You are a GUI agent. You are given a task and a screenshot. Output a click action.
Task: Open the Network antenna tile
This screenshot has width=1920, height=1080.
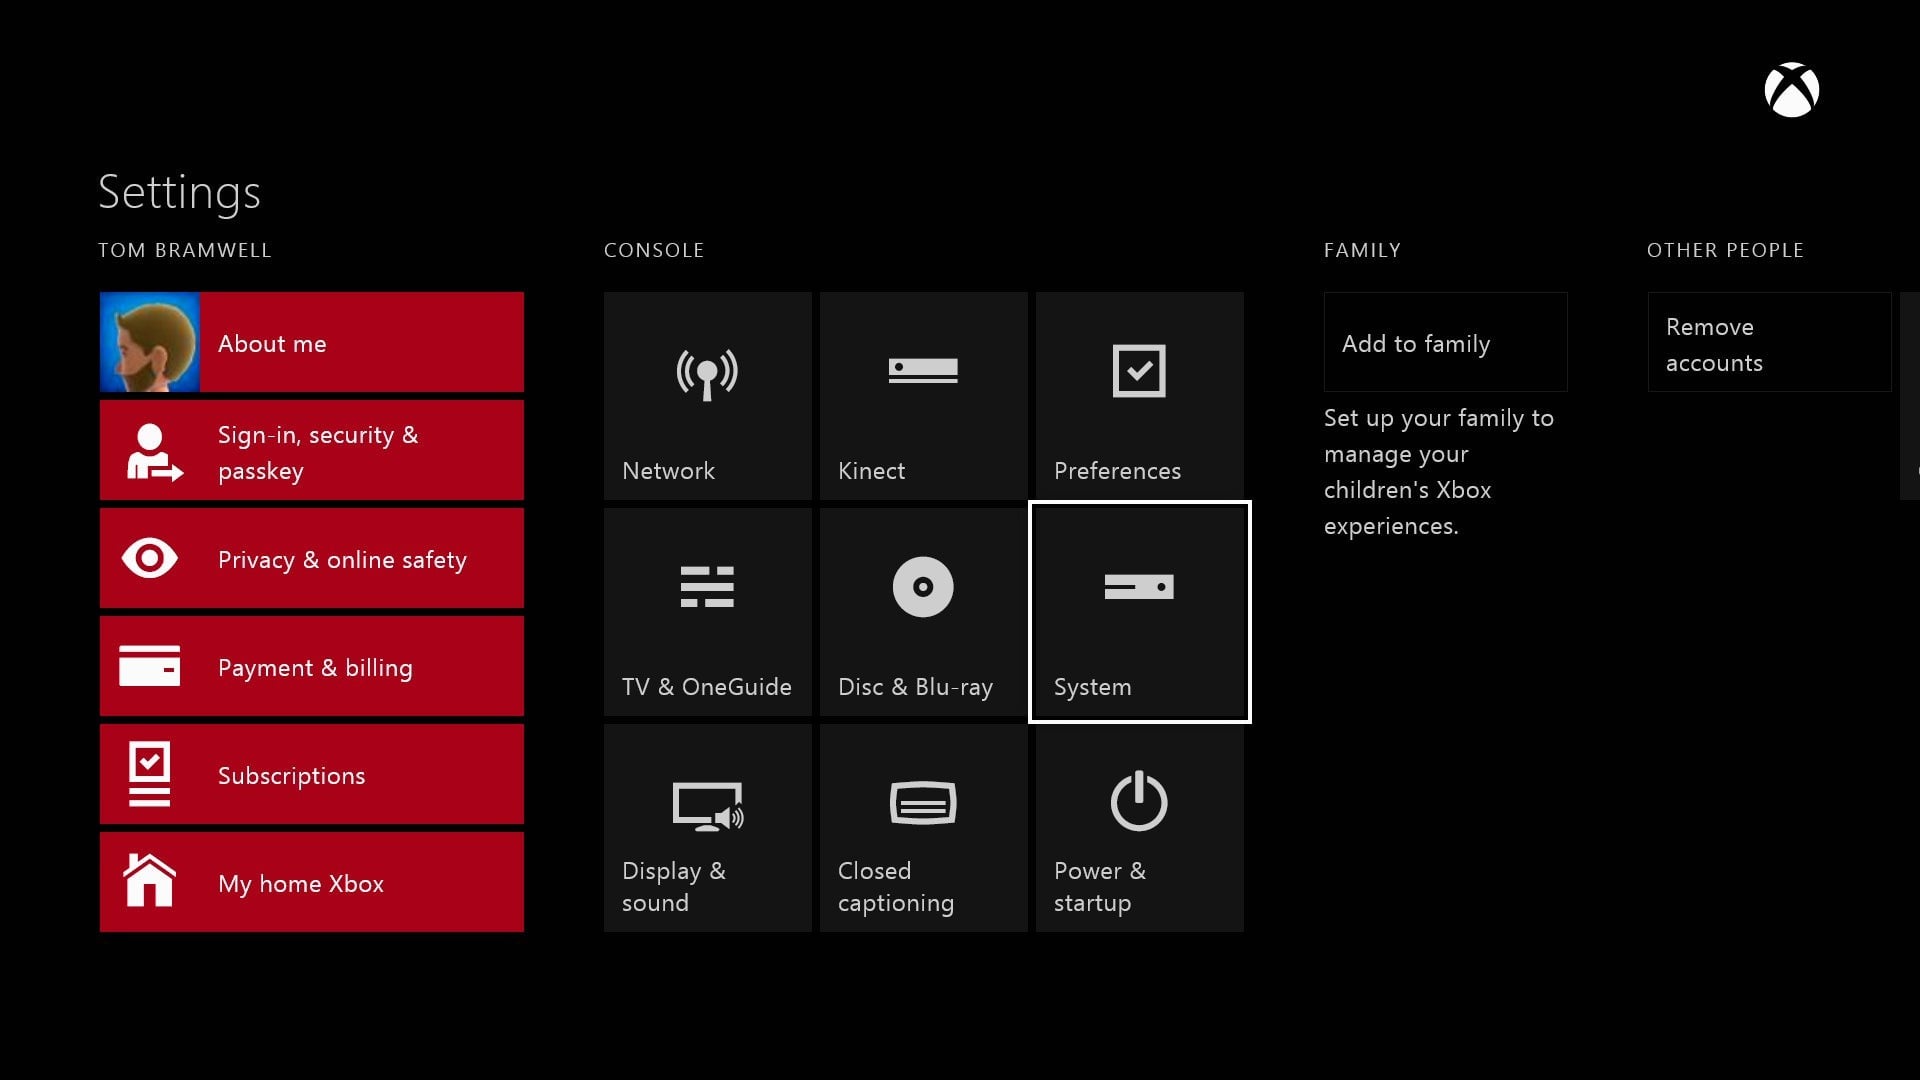[707, 396]
